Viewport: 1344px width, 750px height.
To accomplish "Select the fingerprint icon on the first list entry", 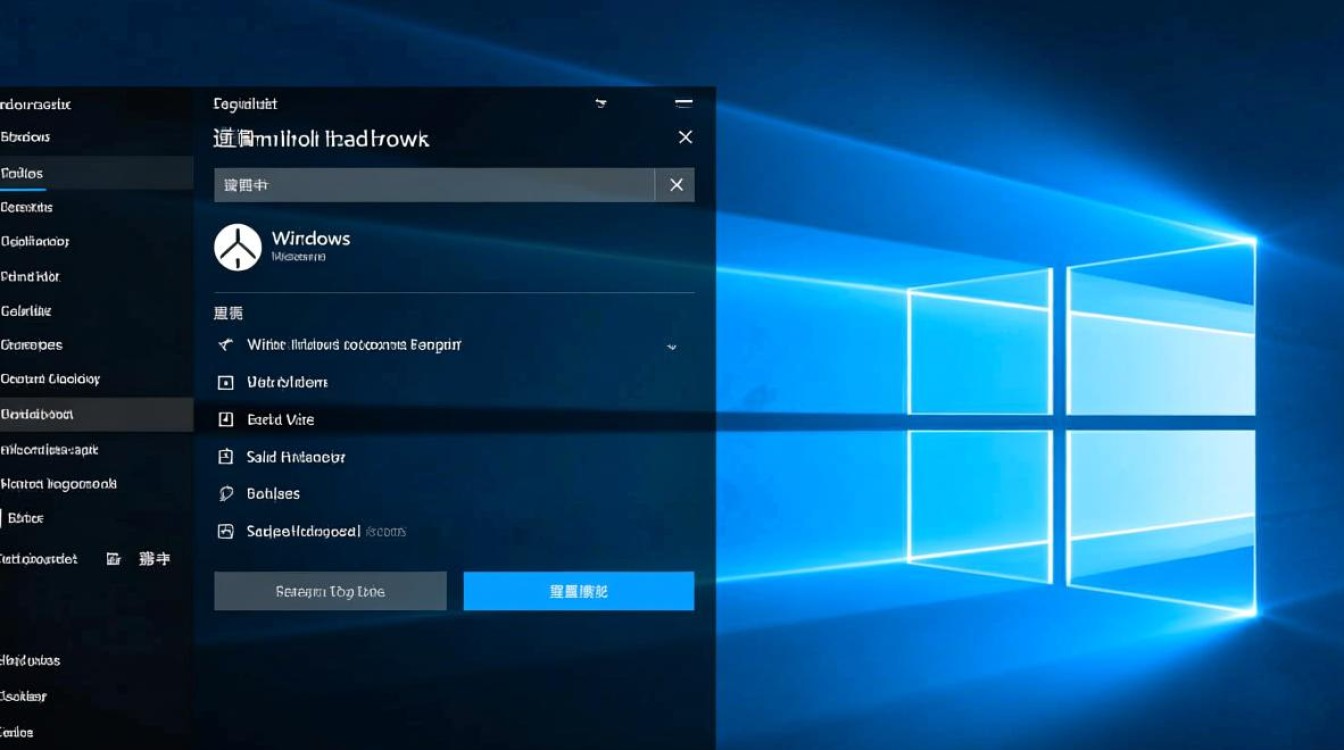I will (x=227, y=344).
